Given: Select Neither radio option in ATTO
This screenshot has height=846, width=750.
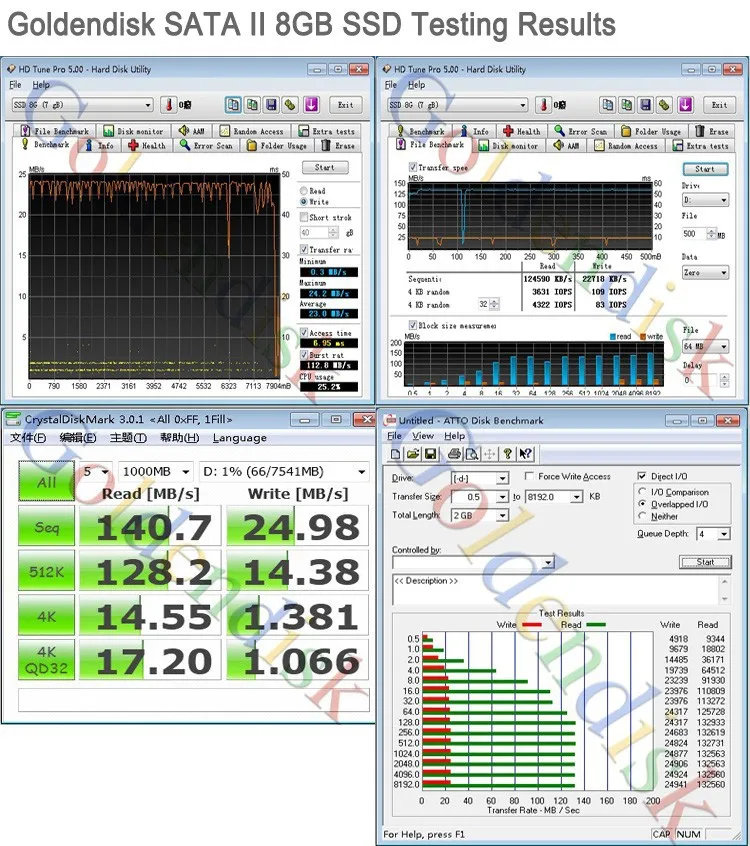Looking at the screenshot, I should tap(642, 516).
